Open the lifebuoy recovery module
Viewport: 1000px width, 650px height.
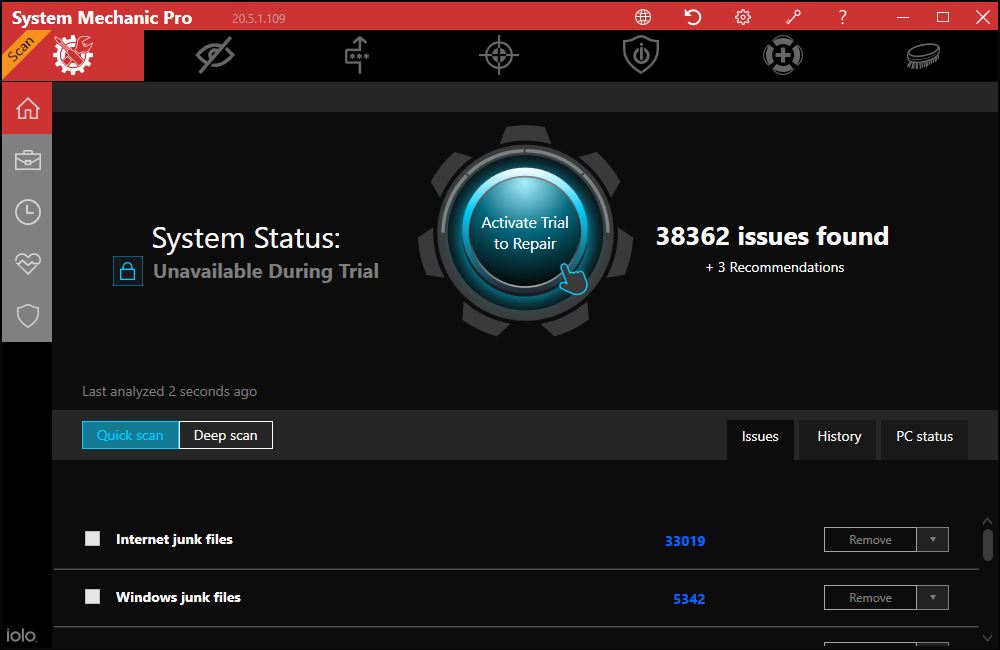783,55
